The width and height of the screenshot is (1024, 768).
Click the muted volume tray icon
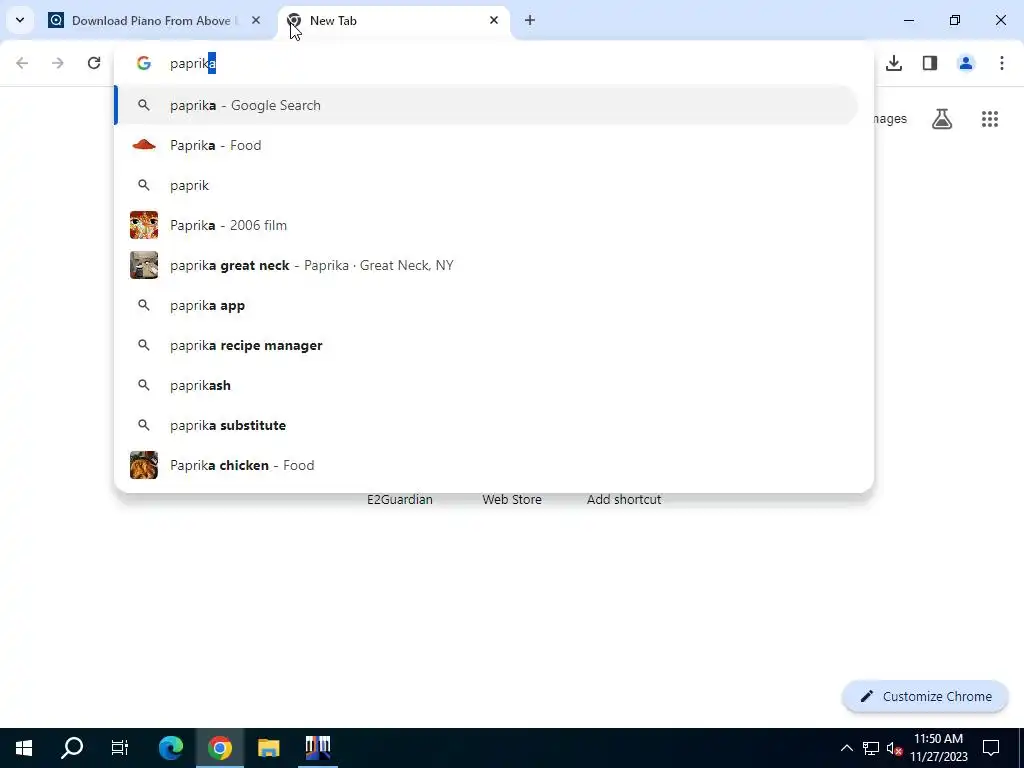tap(894, 748)
